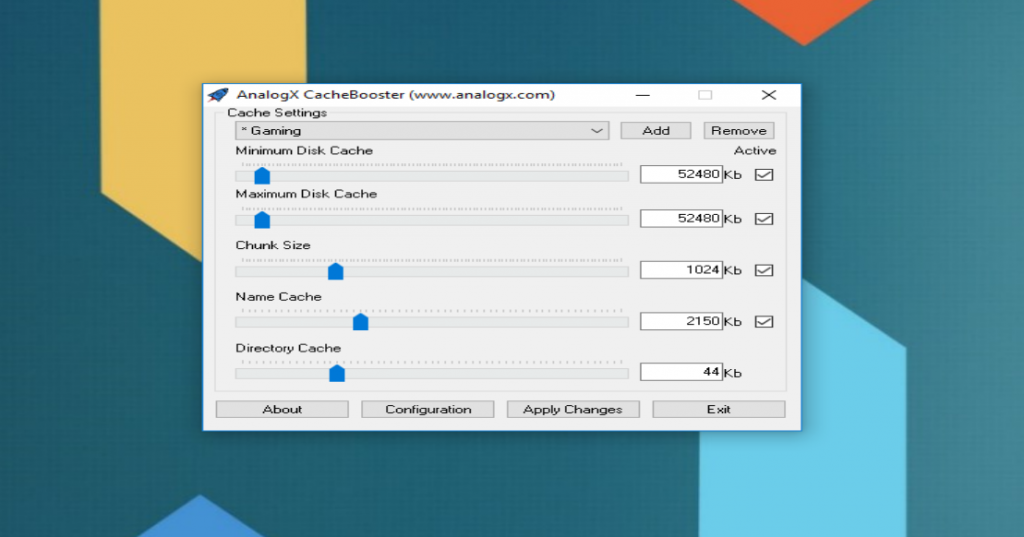This screenshot has width=1024, height=537.
Task: Click the Maximum Disk Cache slider thumb
Action: [x=262, y=220]
